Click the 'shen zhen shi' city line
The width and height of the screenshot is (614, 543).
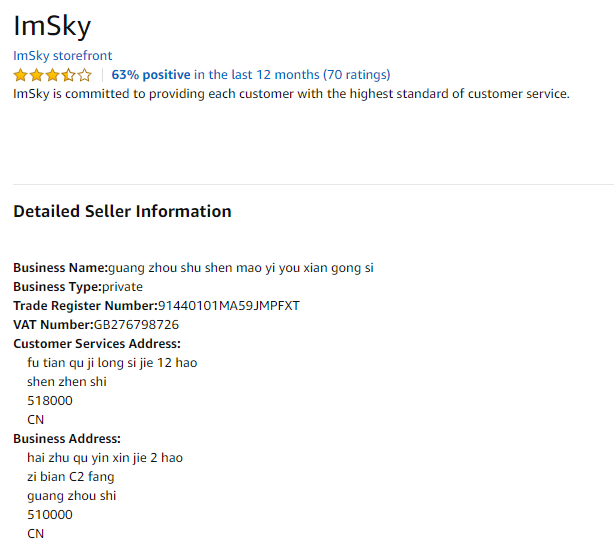point(67,382)
